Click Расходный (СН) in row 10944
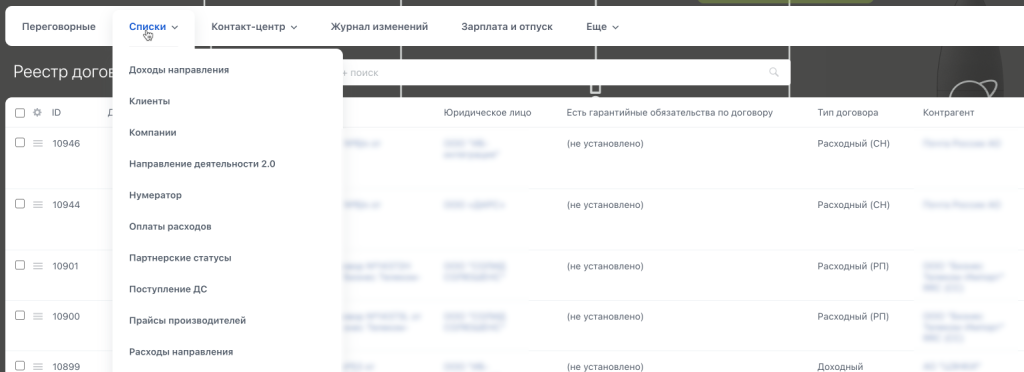 pos(853,205)
